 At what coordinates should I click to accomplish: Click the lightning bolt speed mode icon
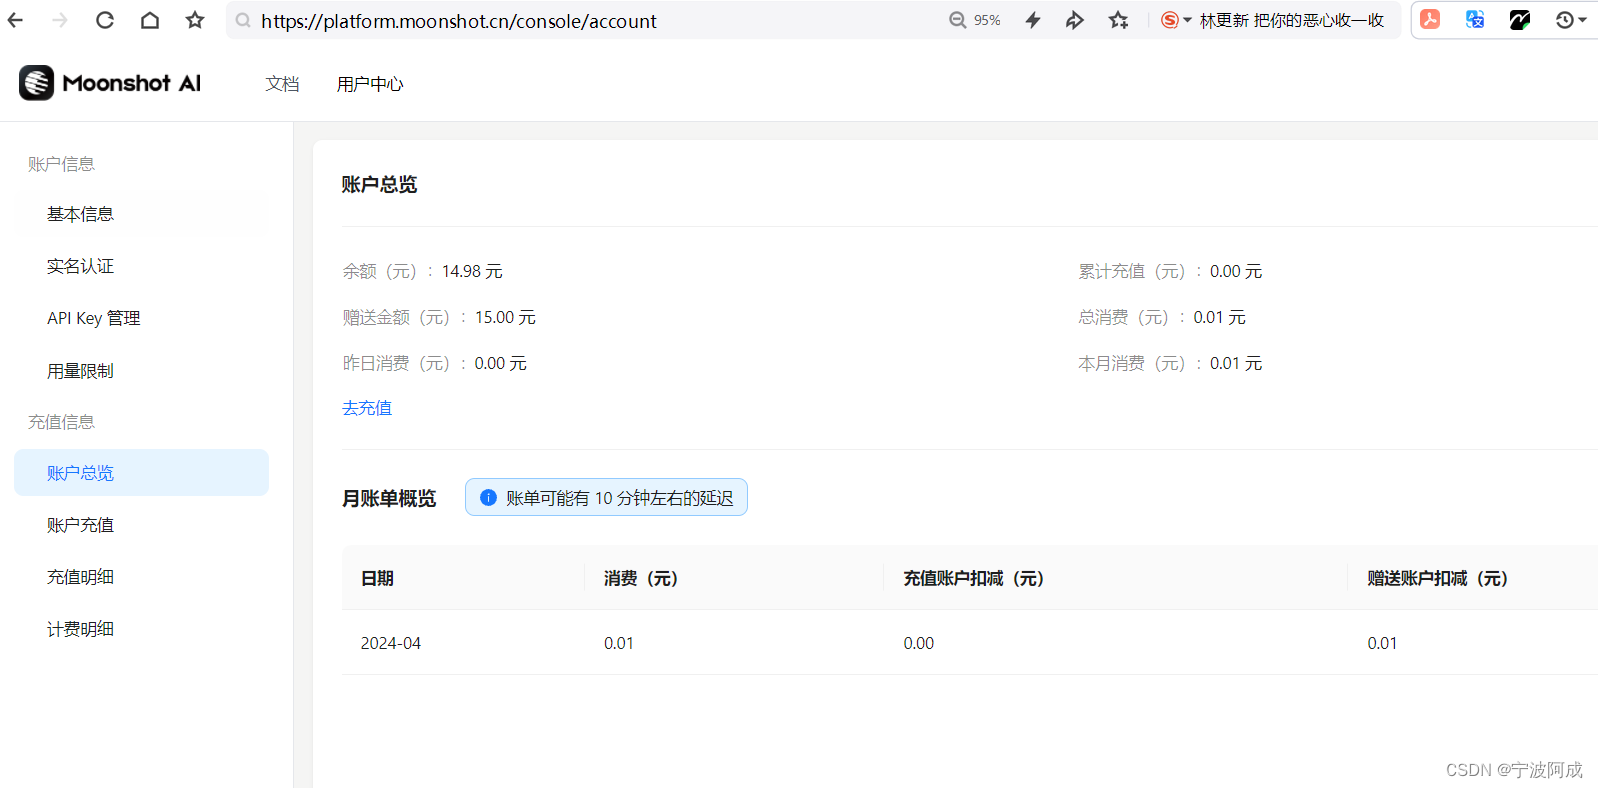tap(1033, 20)
